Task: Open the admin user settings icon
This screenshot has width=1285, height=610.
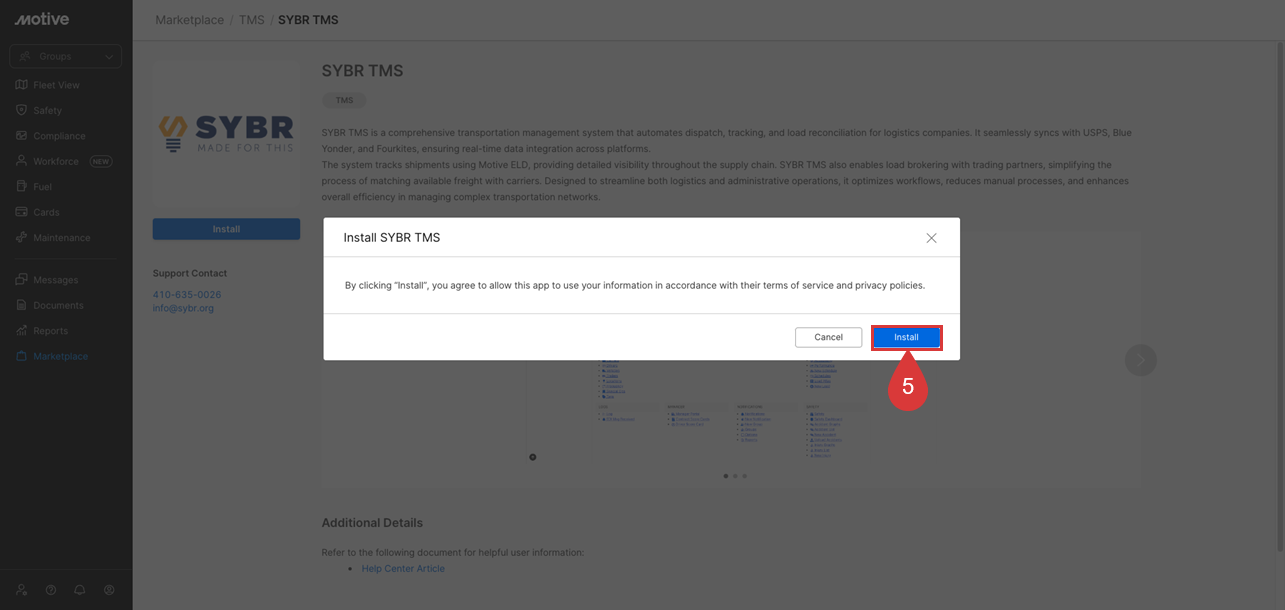Action: coord(22,590)
